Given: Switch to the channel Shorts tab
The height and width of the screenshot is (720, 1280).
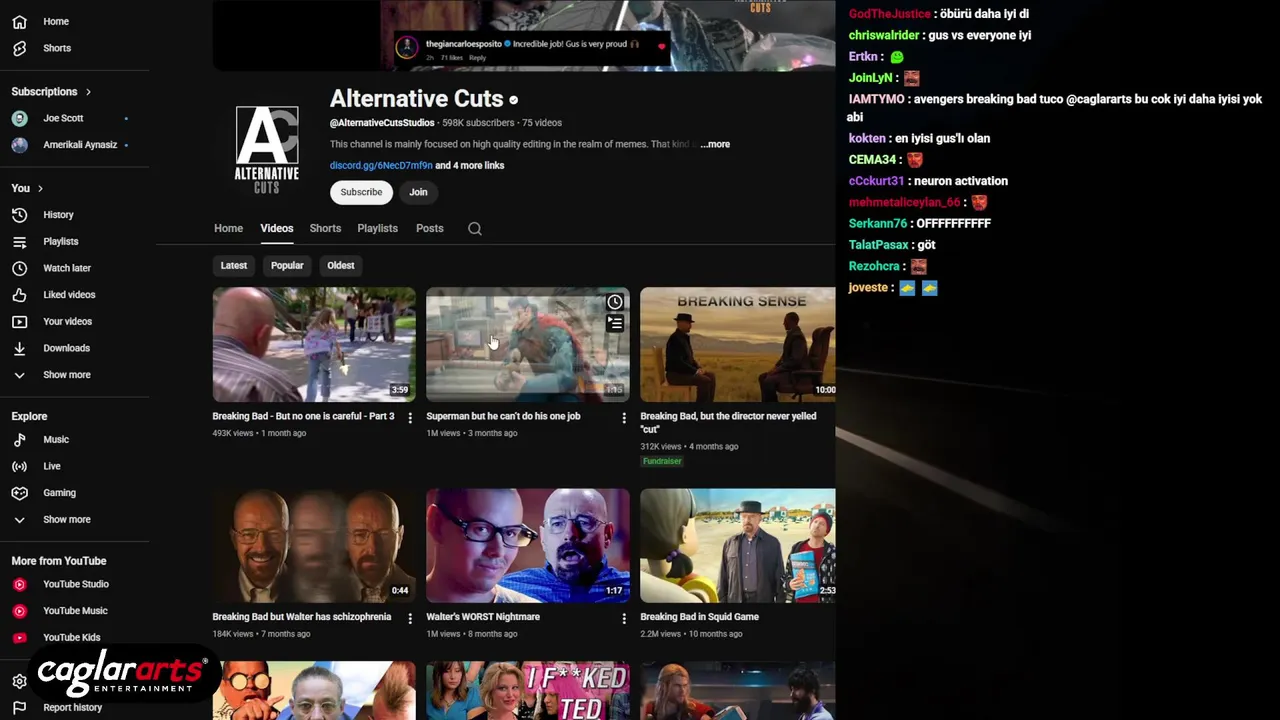Looking at the screenshot, I should tap(325, 228).
